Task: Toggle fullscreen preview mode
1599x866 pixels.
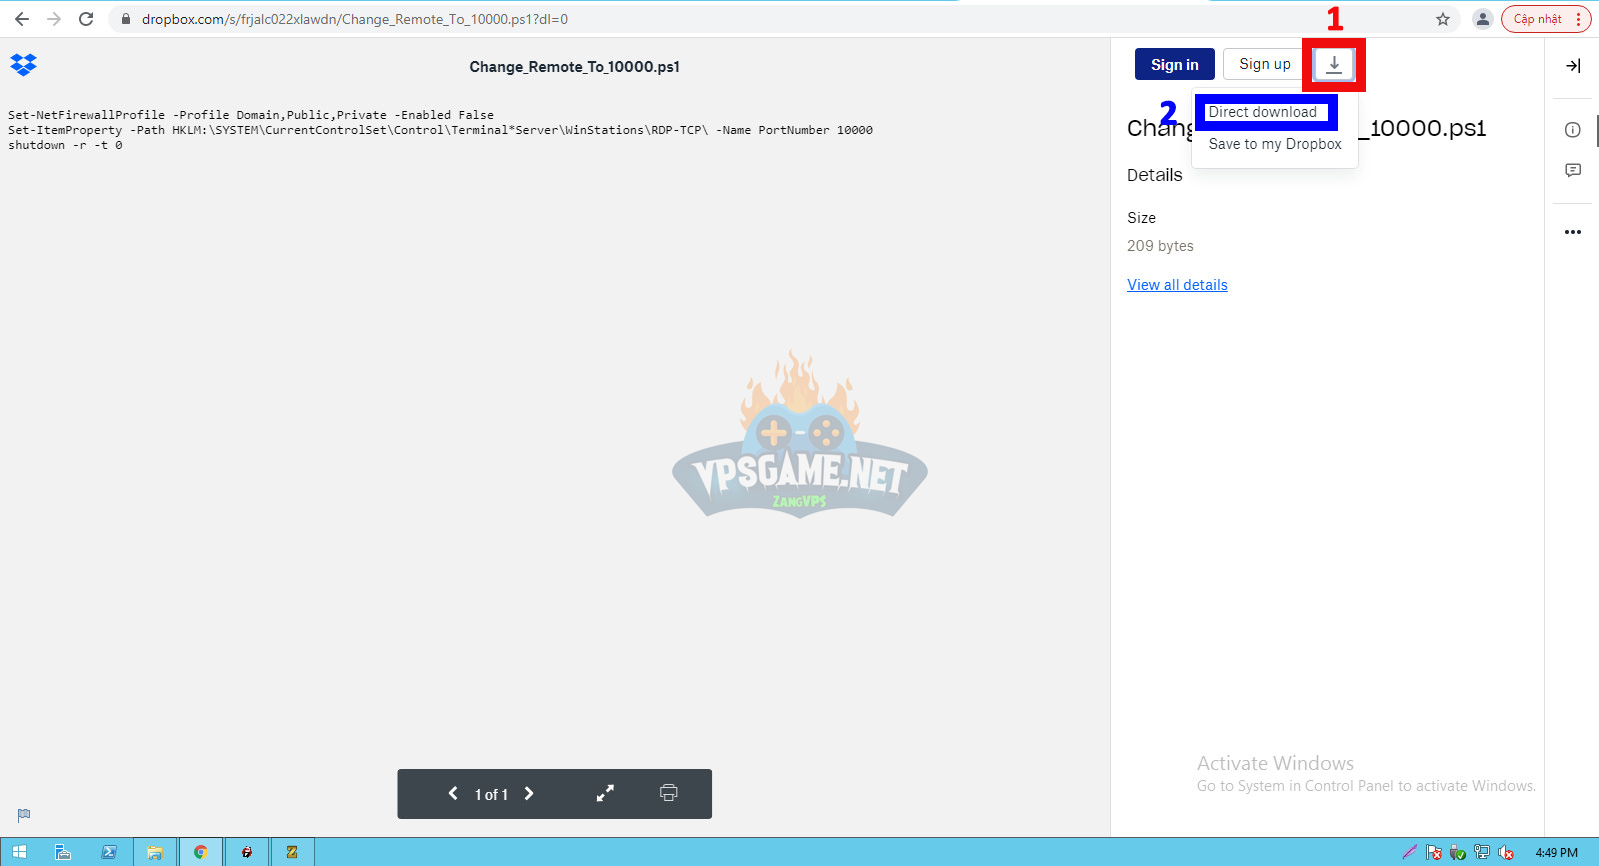Action: pos(605,793)
